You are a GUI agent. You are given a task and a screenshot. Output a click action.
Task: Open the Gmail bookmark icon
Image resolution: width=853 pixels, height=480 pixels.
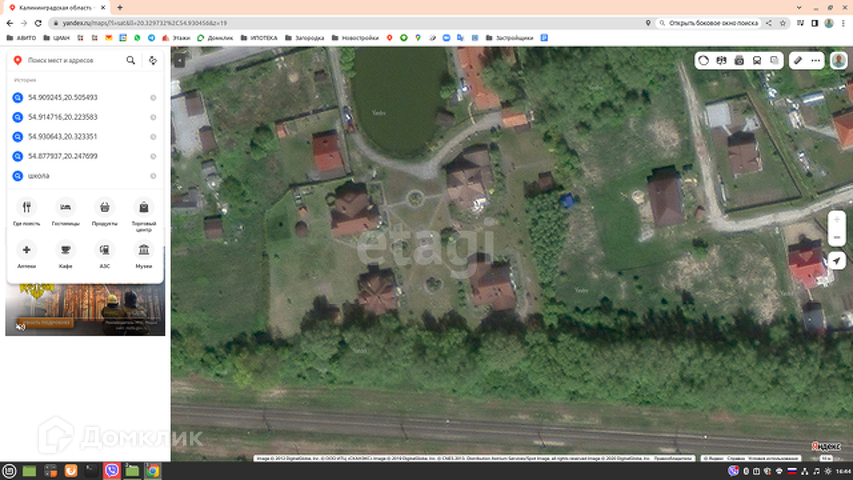coord(109,38)
